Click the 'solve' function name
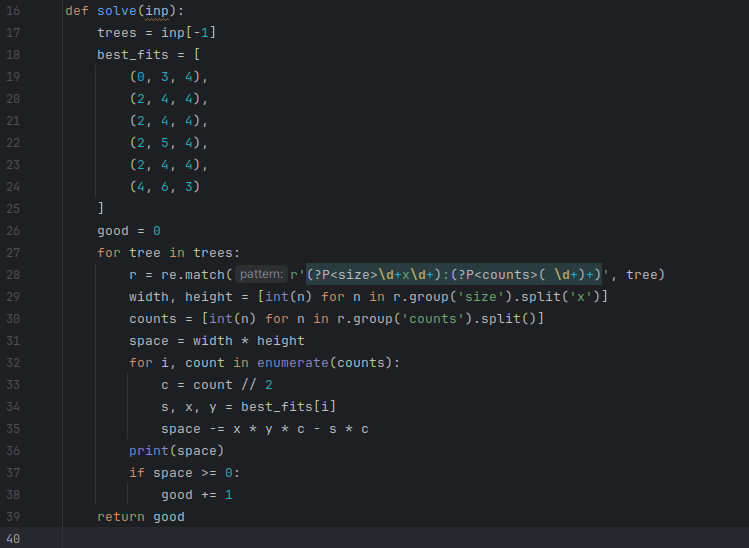 [117, 11]
